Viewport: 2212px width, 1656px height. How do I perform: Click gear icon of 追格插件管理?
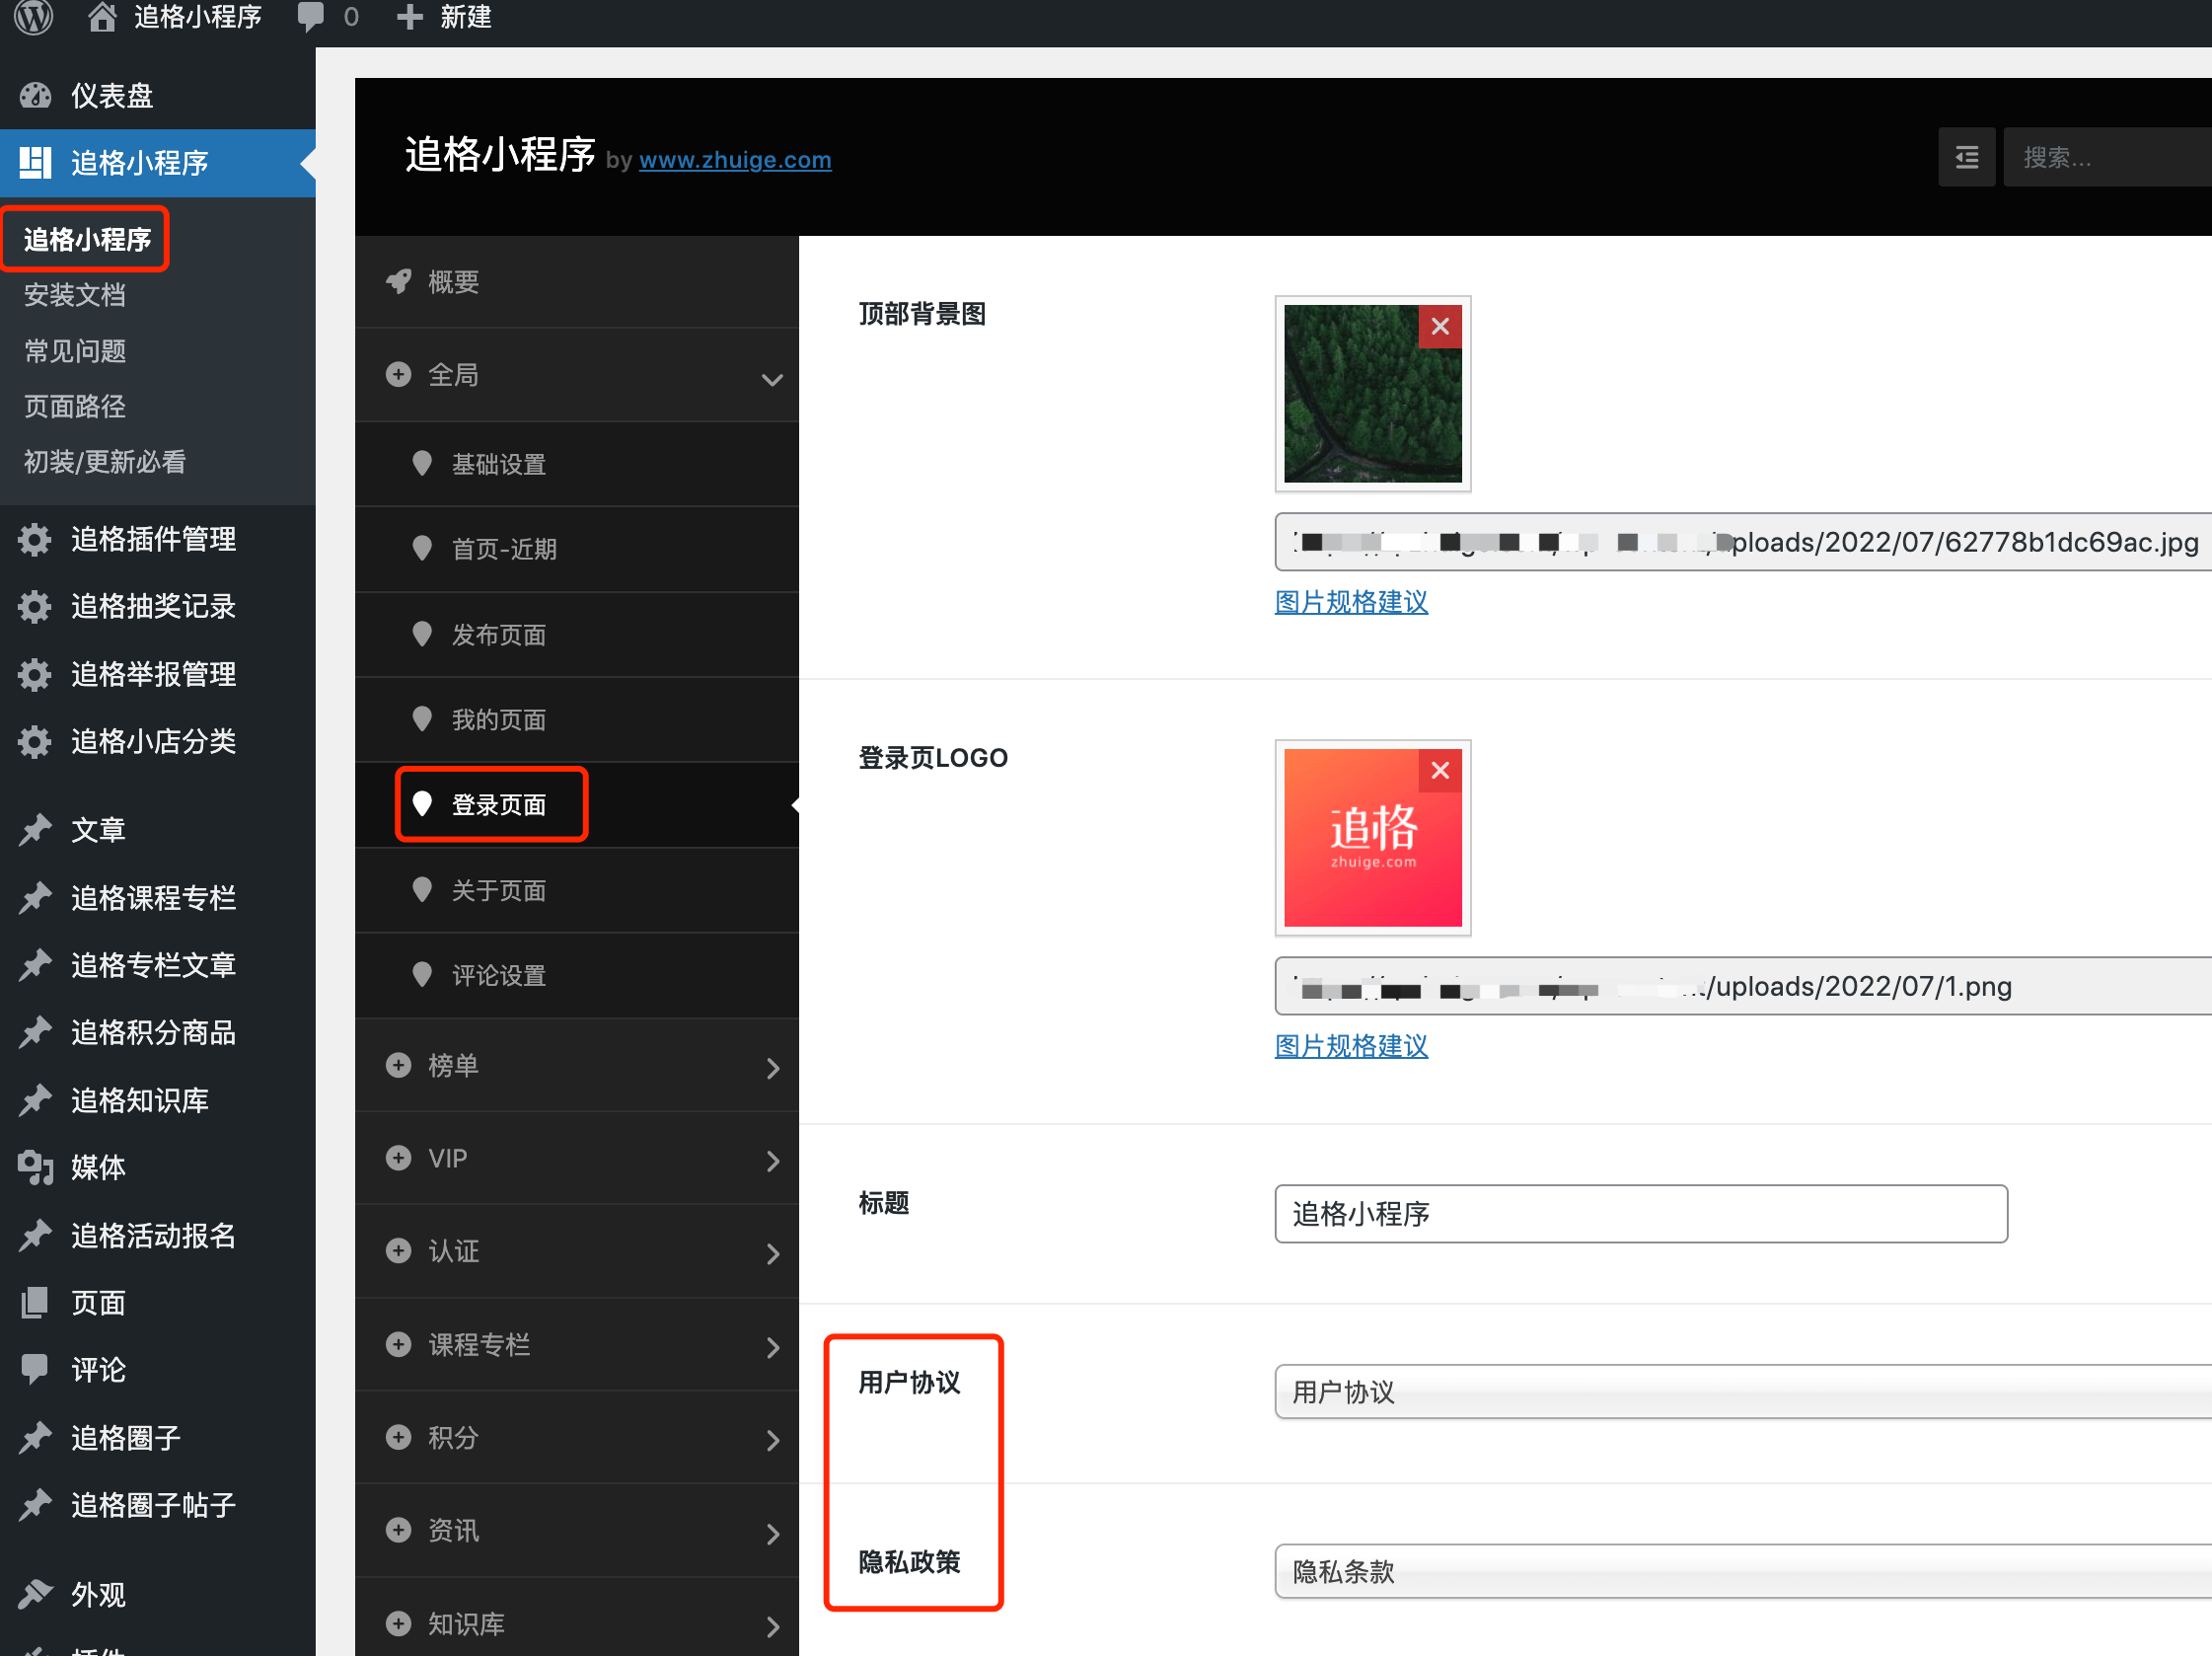pyautogui.click(x=35, y=540)
